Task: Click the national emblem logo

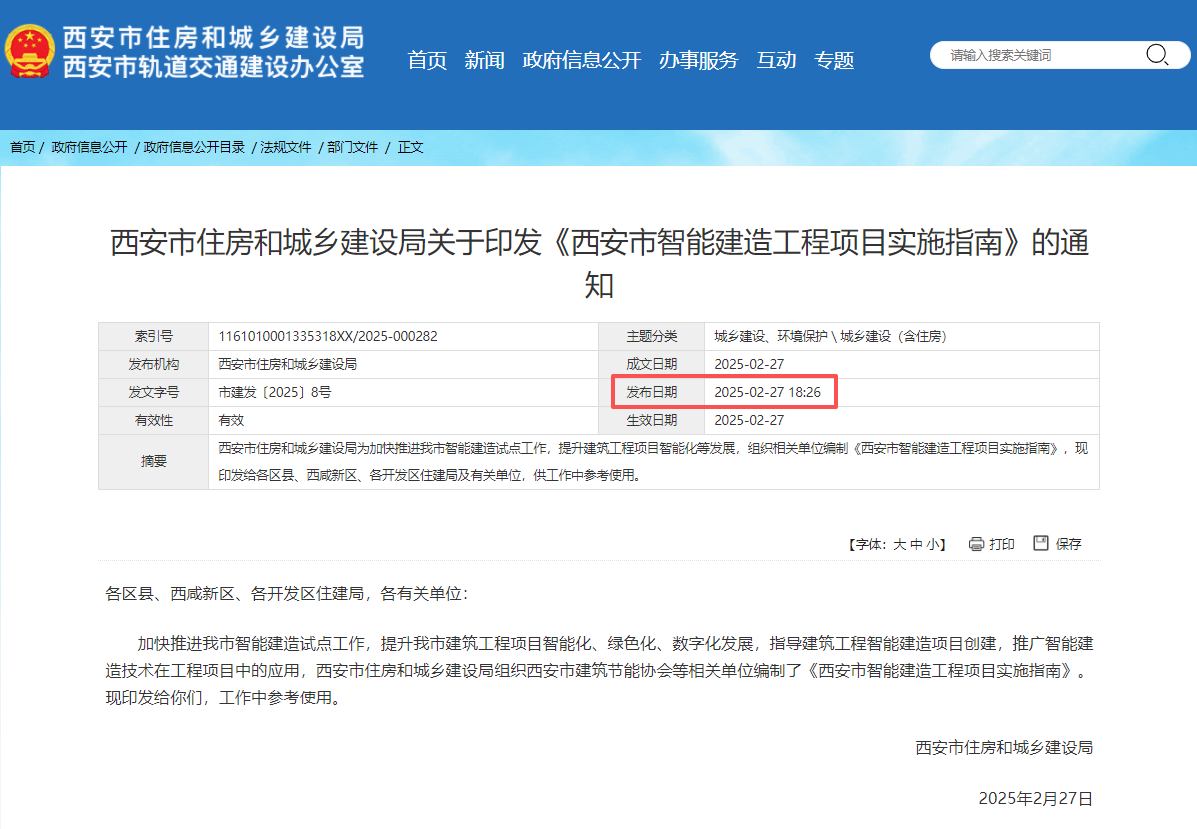Action: click(30, 52)
